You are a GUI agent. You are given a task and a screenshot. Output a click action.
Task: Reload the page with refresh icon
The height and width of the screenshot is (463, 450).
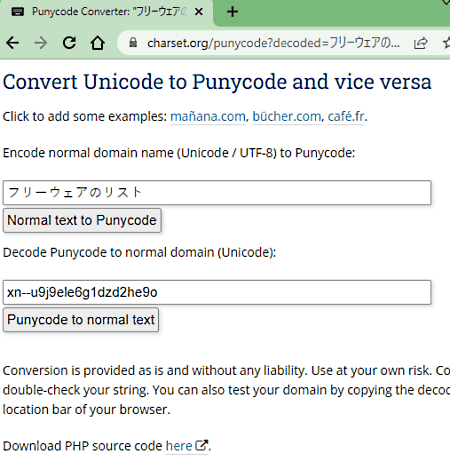[x=69, y=43]
